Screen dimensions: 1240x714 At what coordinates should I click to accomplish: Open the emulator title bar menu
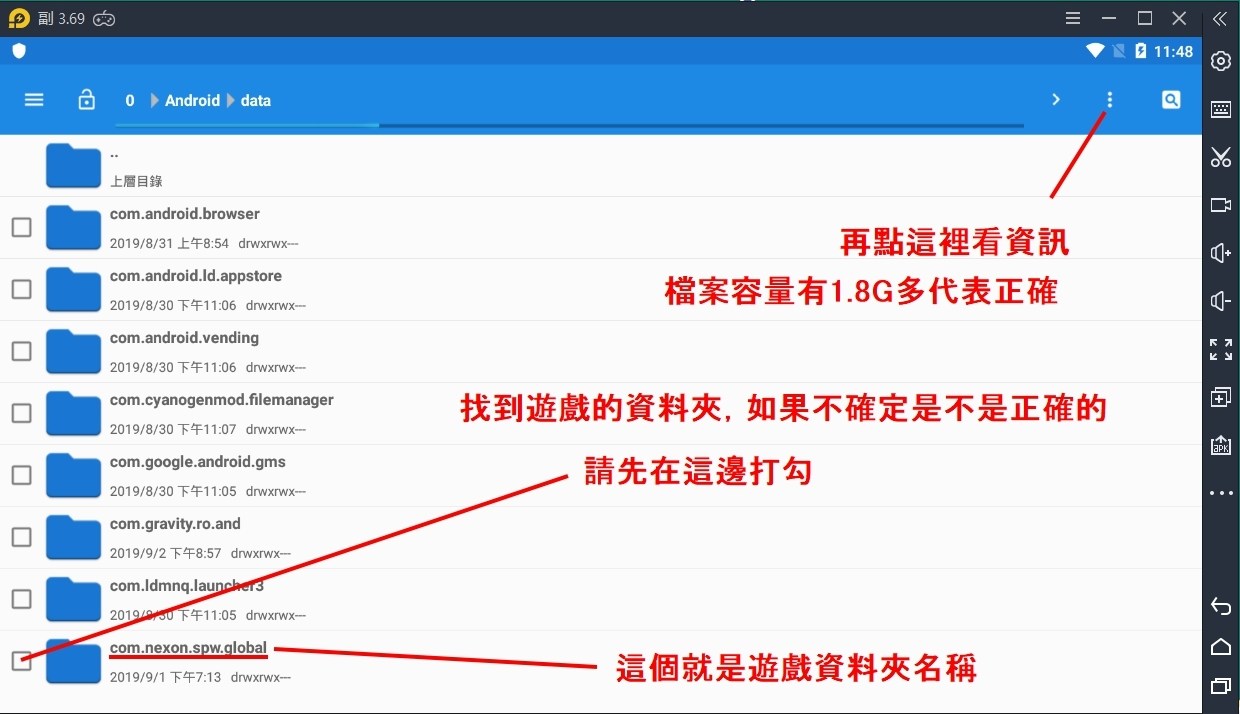point(1073,18)
